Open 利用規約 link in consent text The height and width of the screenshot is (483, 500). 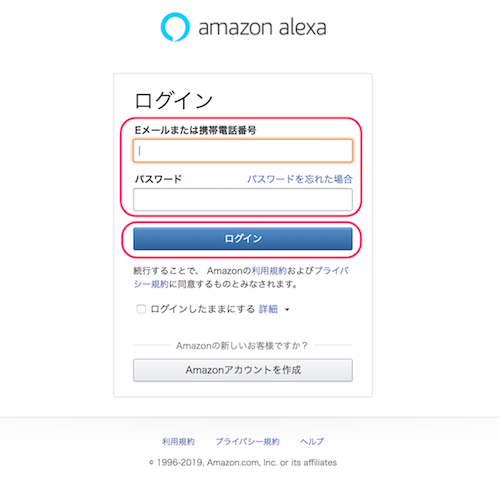point(269,271)
